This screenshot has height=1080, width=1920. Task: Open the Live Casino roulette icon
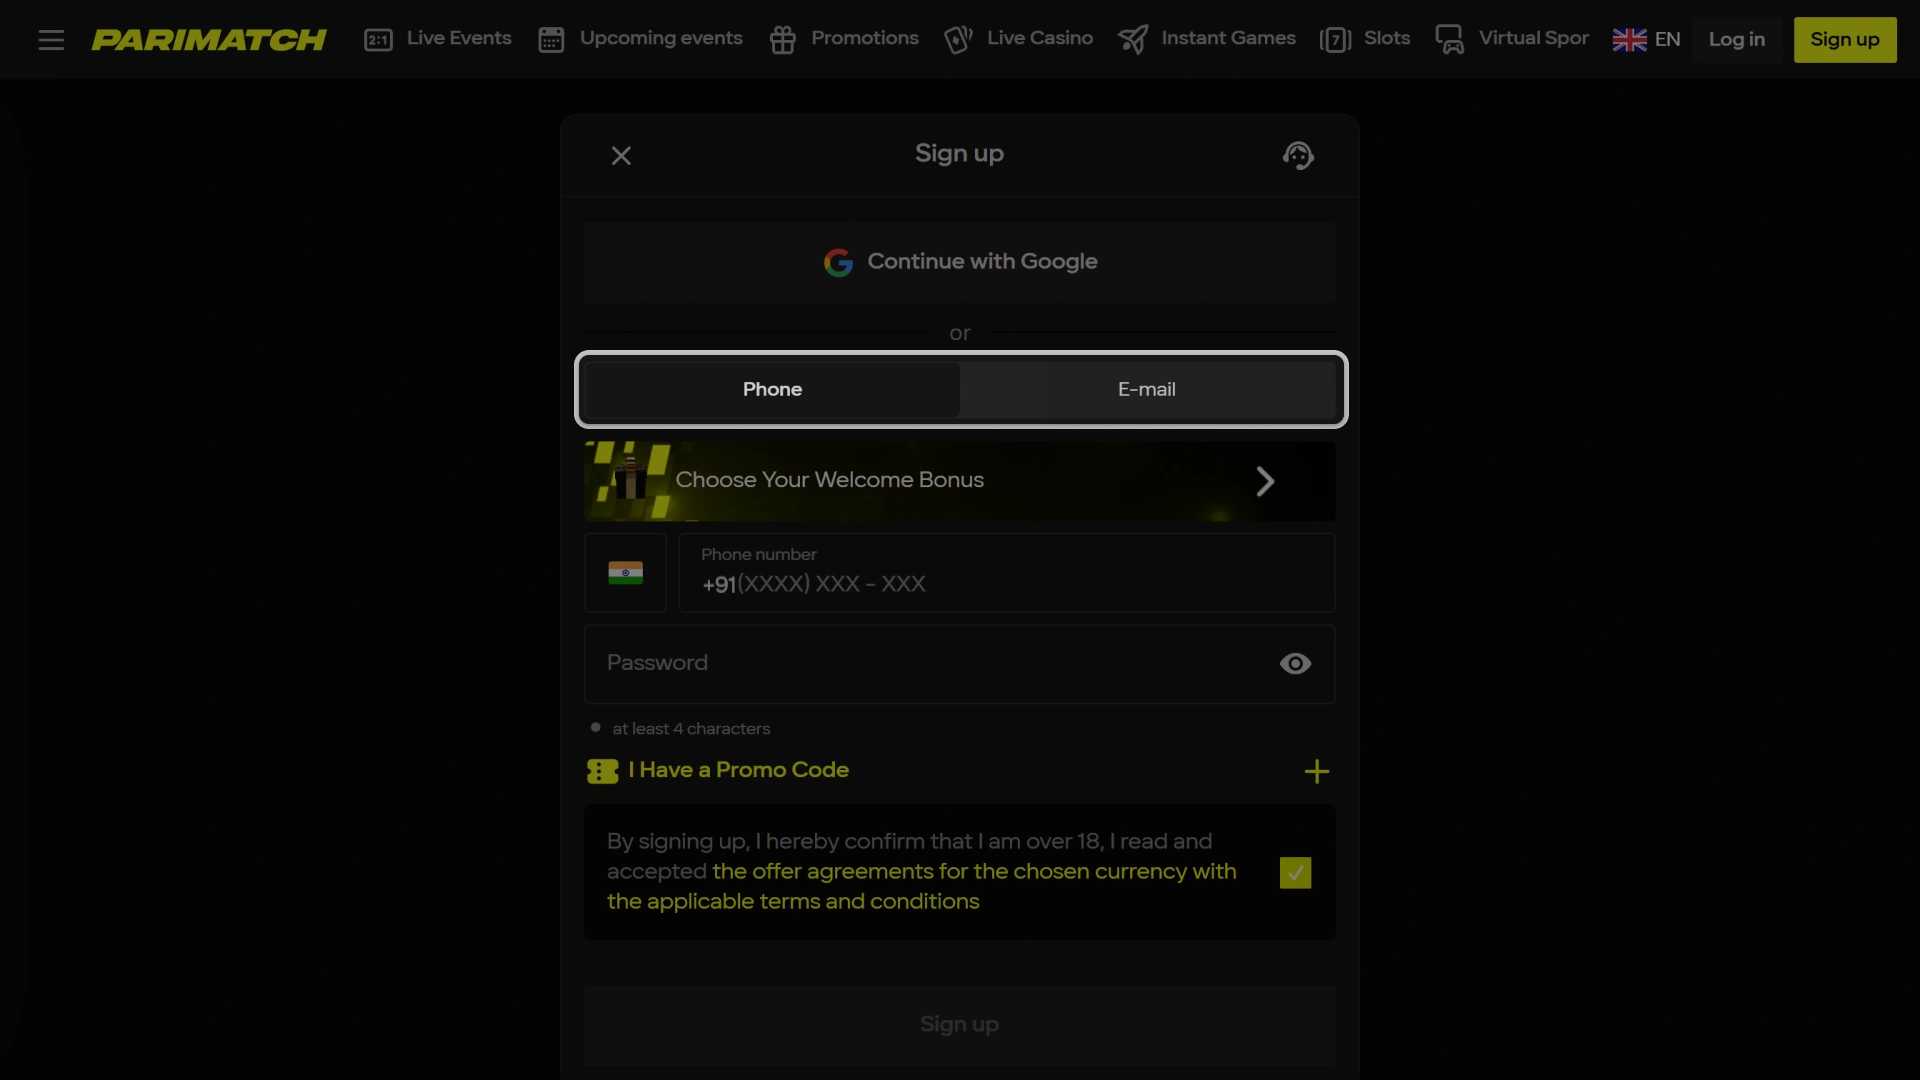[x=958, y=39]
